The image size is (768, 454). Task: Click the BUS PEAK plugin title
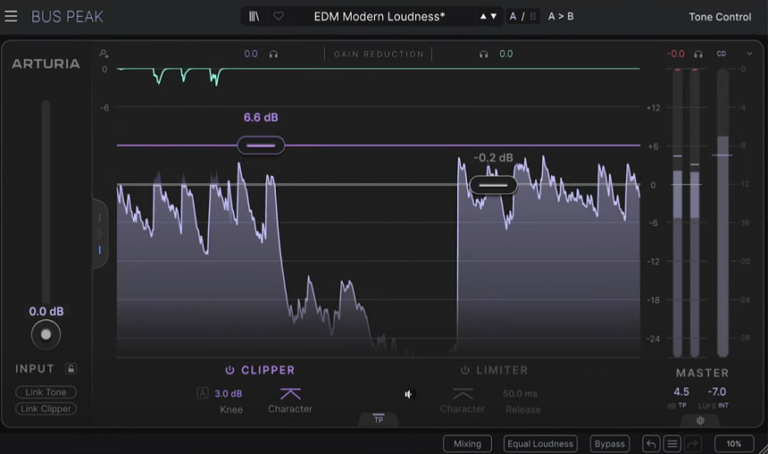67,17
